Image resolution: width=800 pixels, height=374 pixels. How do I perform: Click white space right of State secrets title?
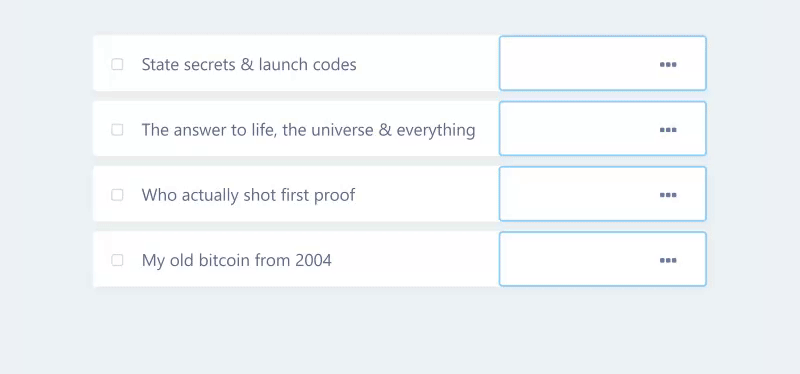click(x=428, y=64)
